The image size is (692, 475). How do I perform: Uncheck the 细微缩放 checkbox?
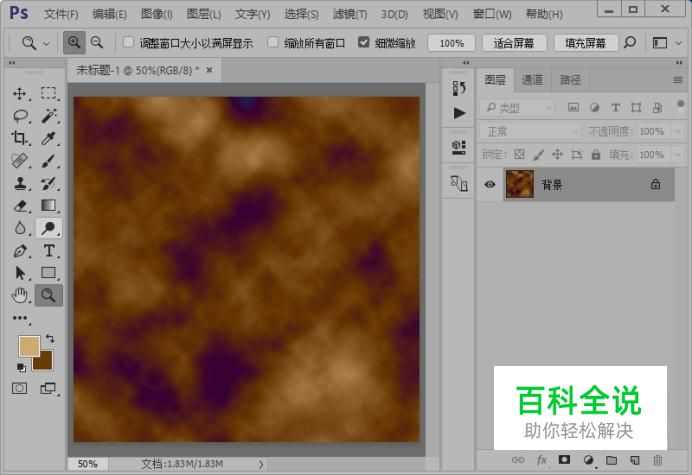point(364,42)
